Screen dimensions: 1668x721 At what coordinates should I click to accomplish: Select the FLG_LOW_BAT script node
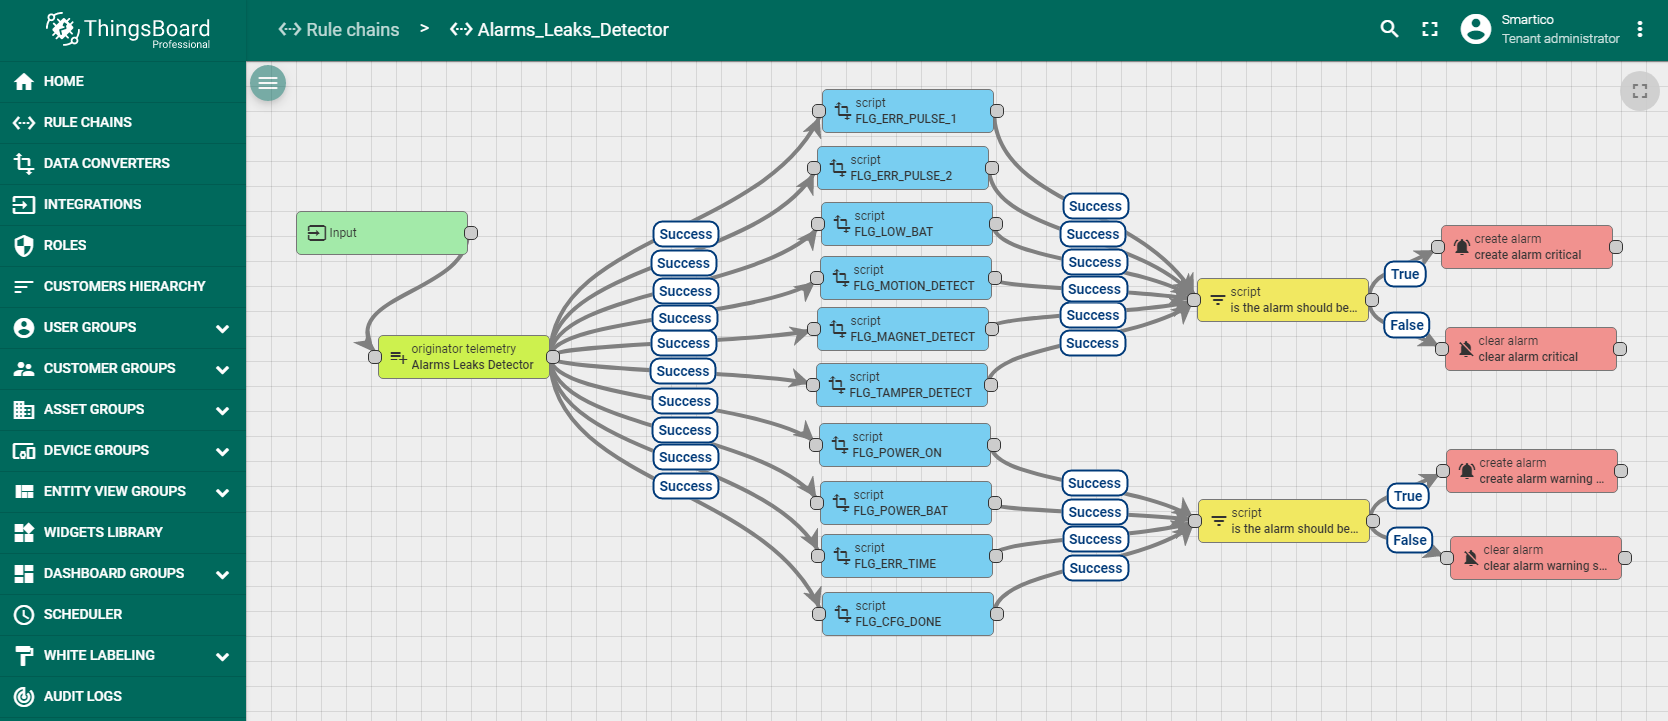tap(906, 224)
